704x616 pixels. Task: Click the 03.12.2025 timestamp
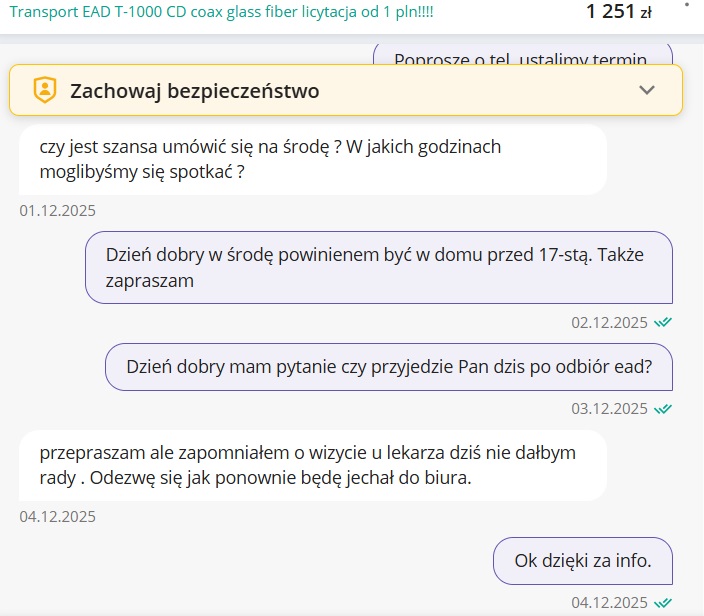[x=609, y=408]
